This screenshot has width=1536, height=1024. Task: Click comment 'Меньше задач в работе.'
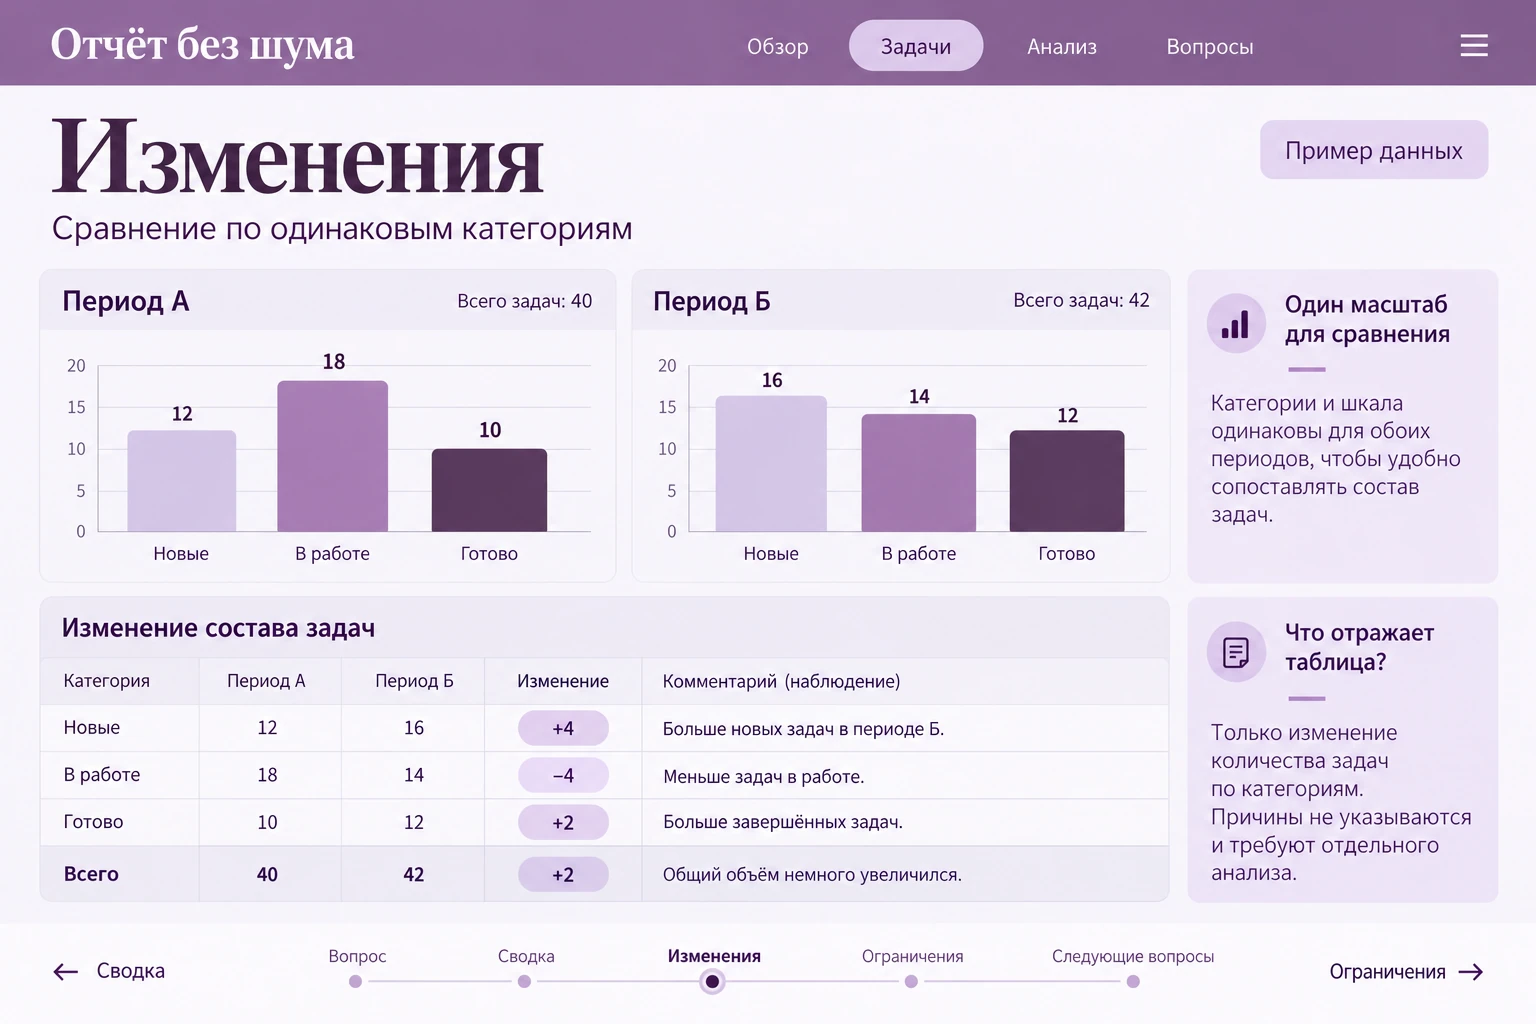(x=763, y=776)
